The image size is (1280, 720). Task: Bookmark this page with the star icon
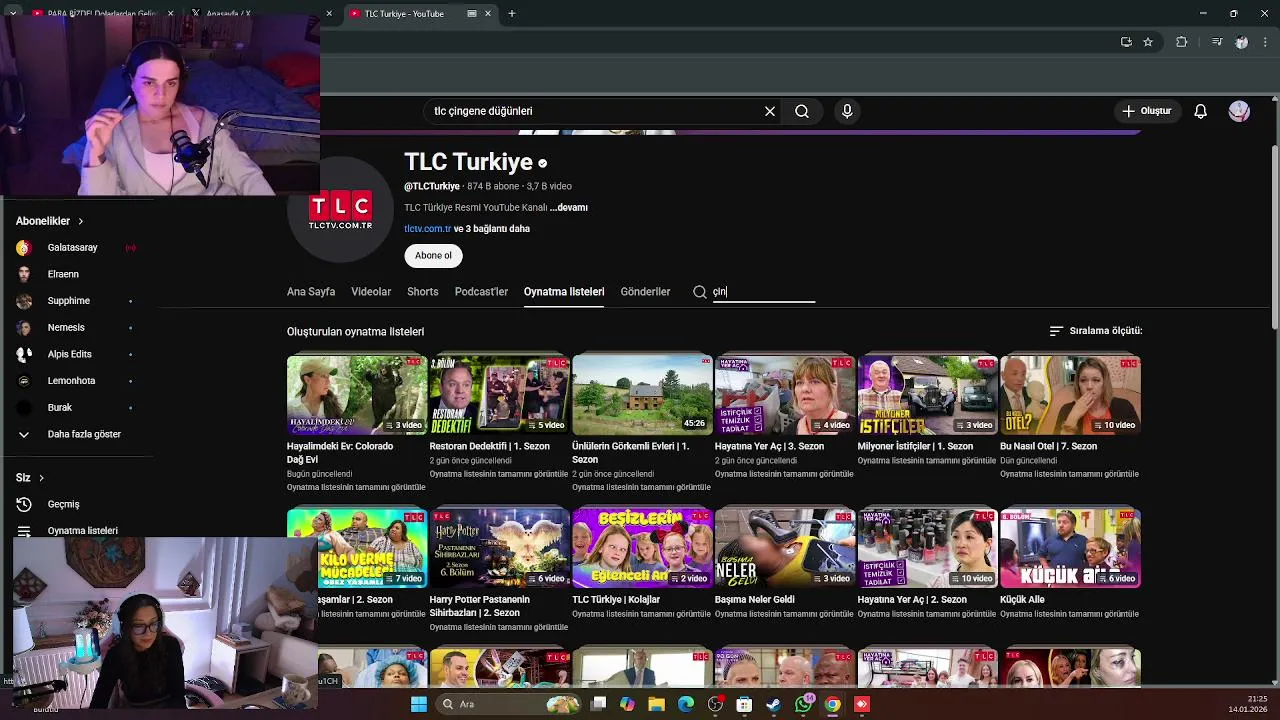click(x=1148, y=42)
